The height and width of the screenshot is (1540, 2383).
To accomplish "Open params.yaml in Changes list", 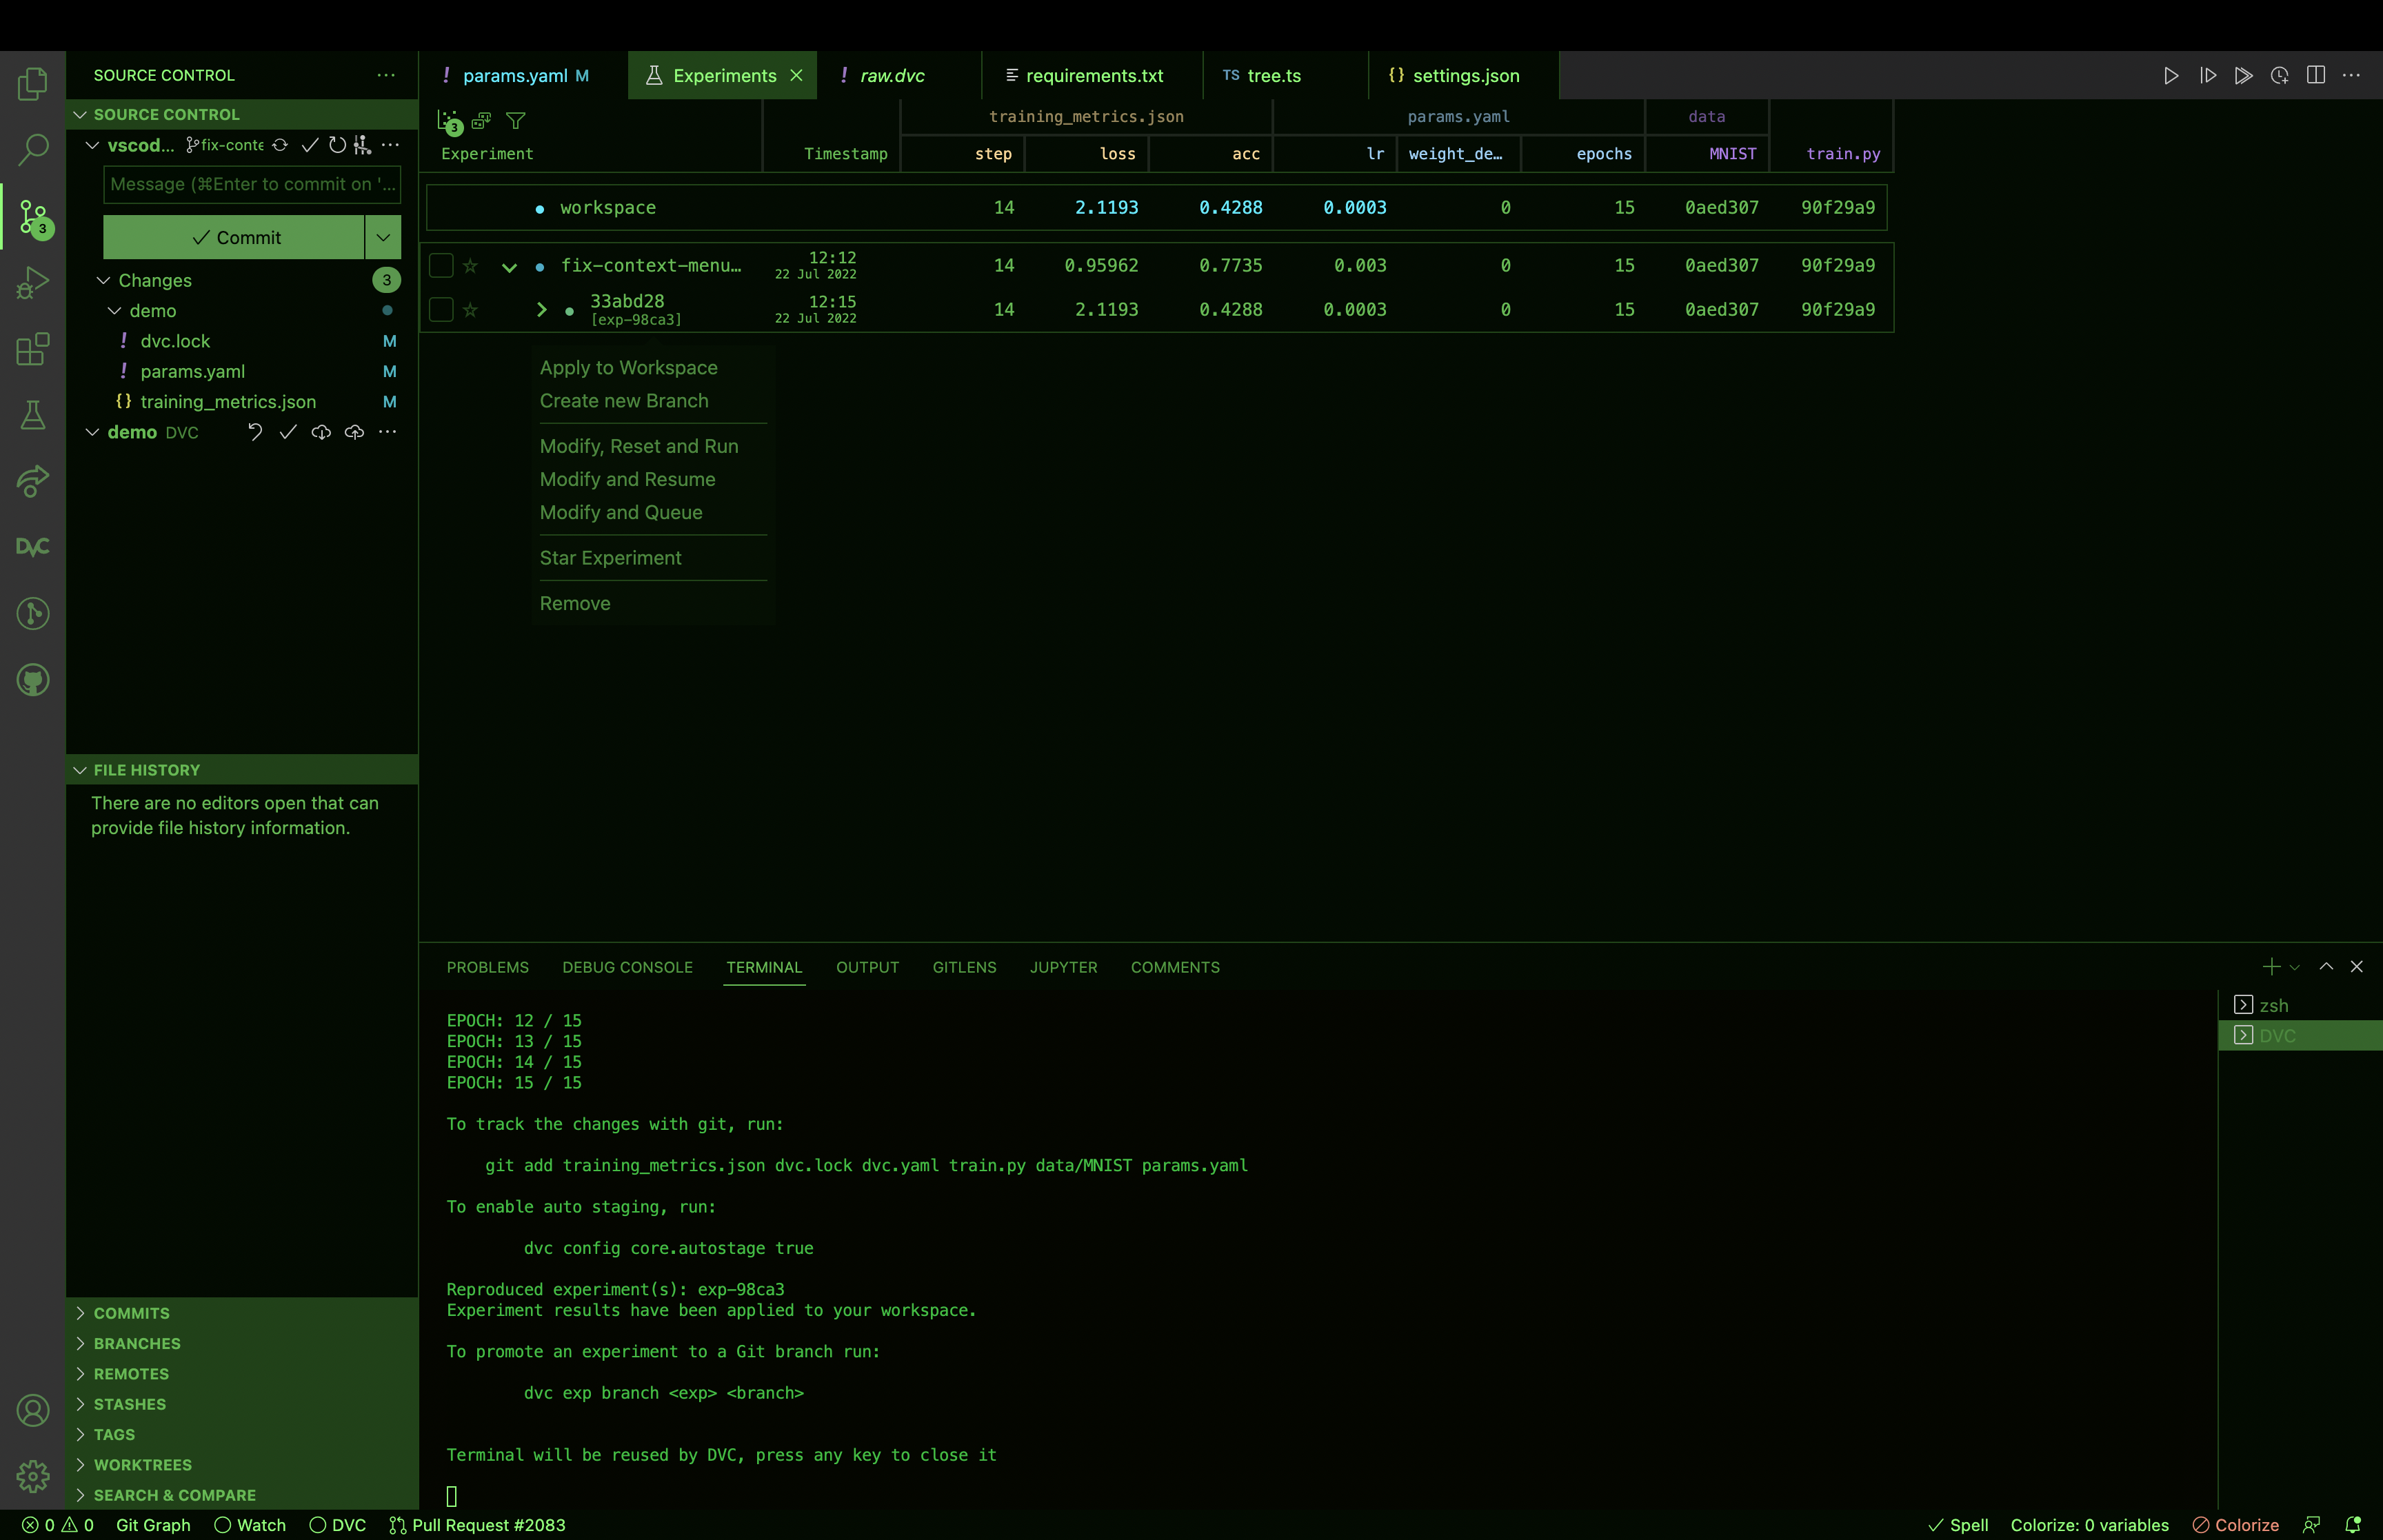I will [x=192, y=372].
